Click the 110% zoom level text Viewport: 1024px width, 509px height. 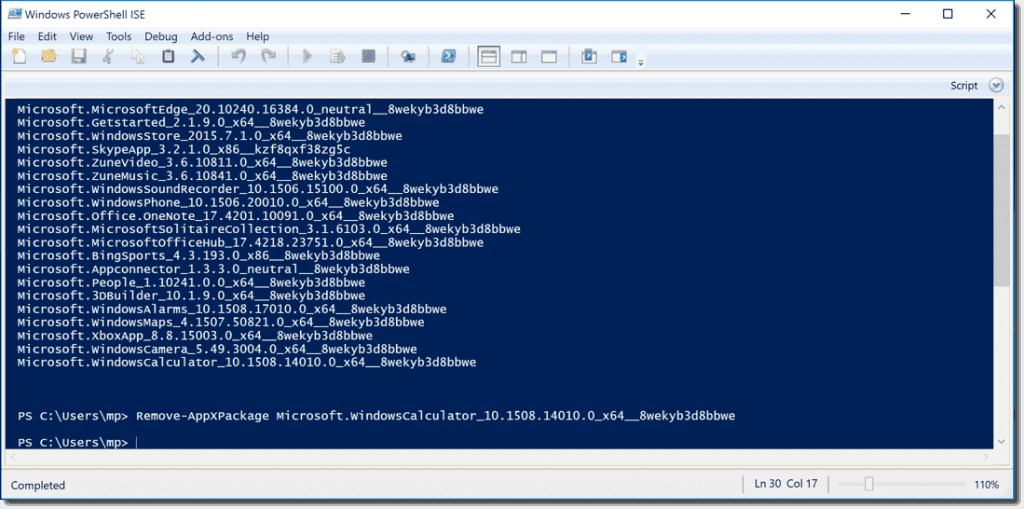(986, 484)
